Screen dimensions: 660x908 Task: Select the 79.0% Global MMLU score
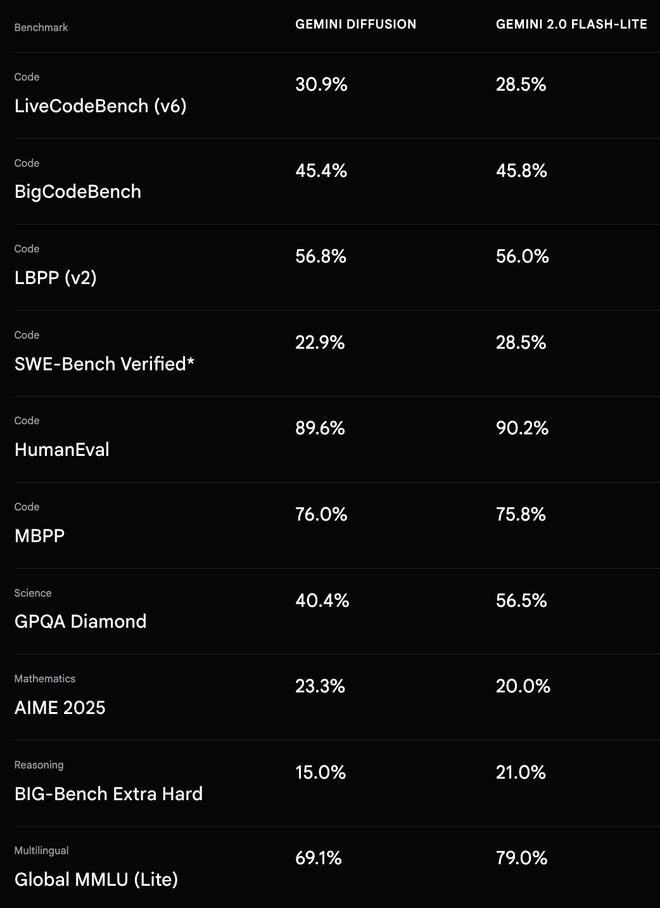(521, 859)
